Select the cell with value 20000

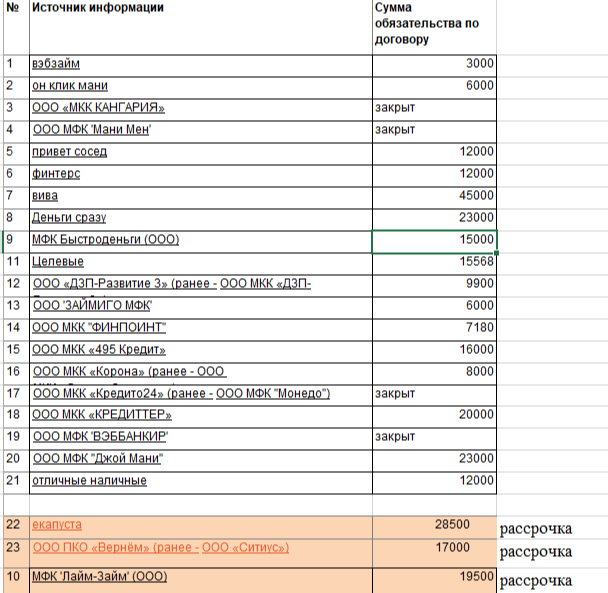tap(434, 417)
